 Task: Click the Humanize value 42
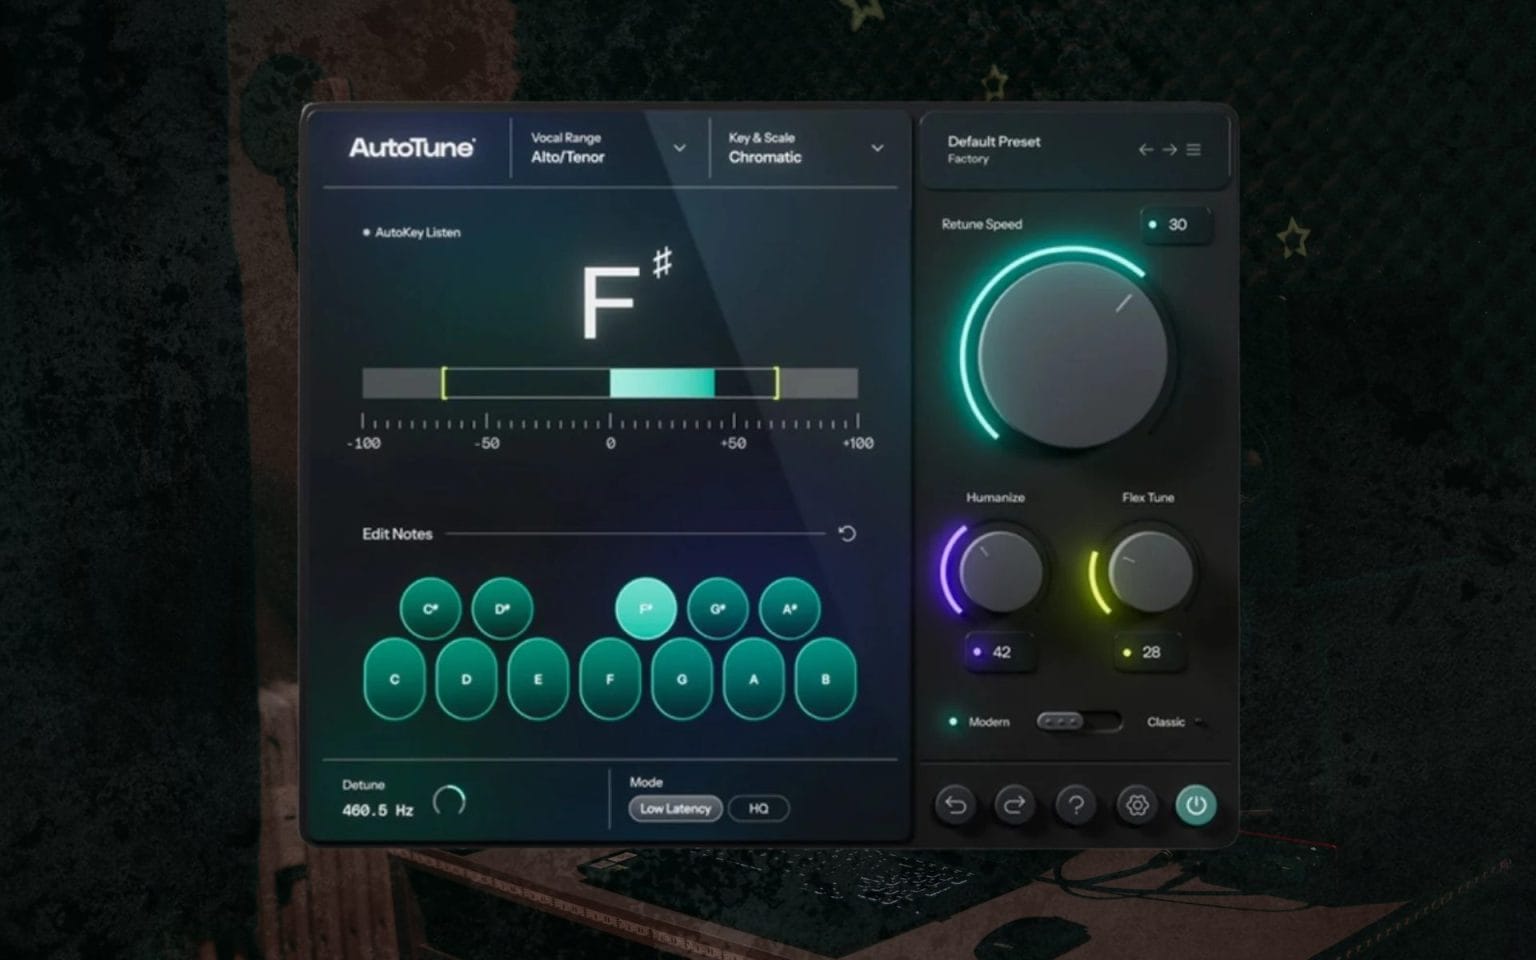point(999,652)
